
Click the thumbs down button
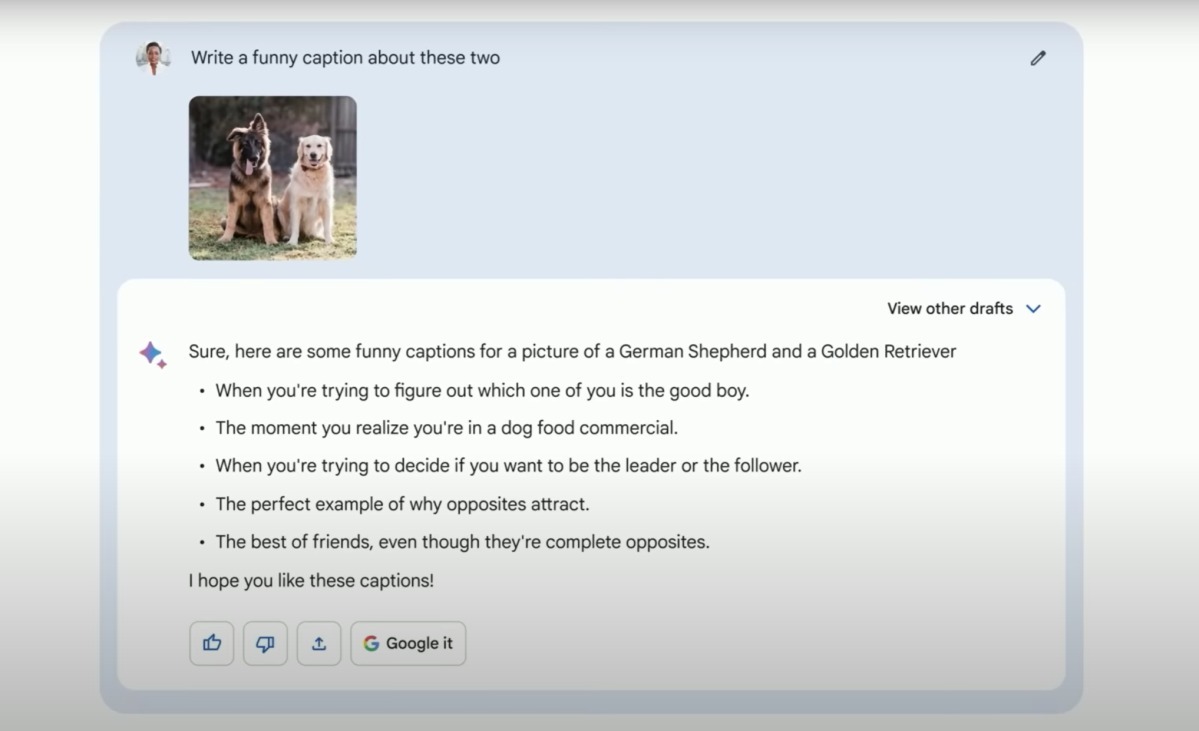click(265, 643)
